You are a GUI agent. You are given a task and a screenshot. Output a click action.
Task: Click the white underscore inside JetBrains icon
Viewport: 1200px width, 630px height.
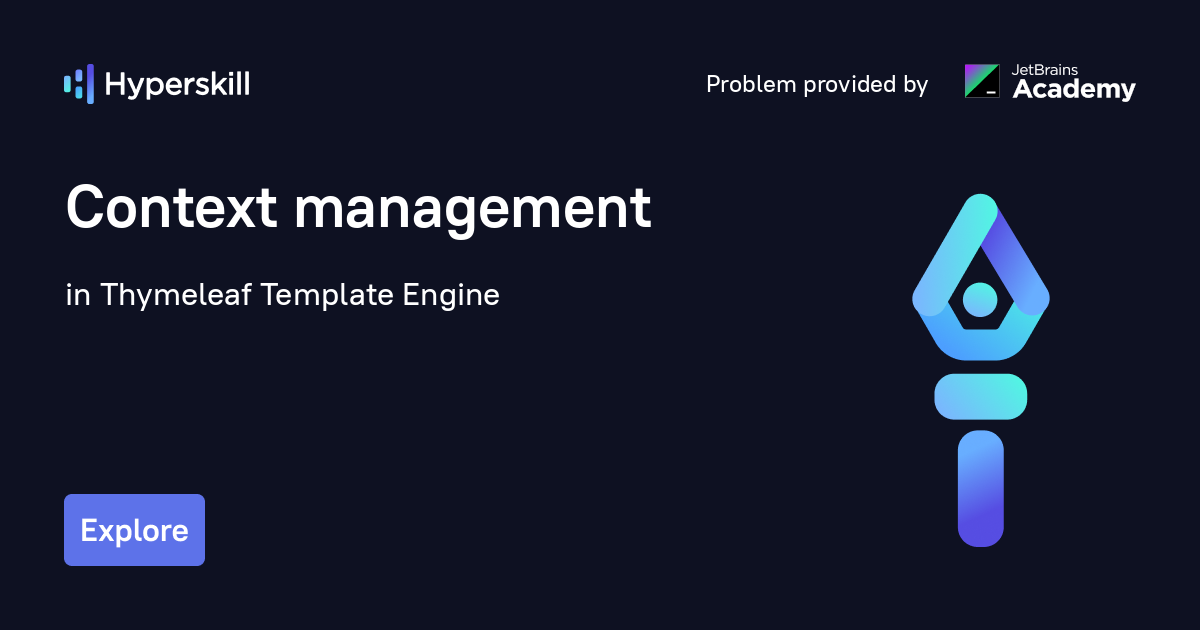991,92
